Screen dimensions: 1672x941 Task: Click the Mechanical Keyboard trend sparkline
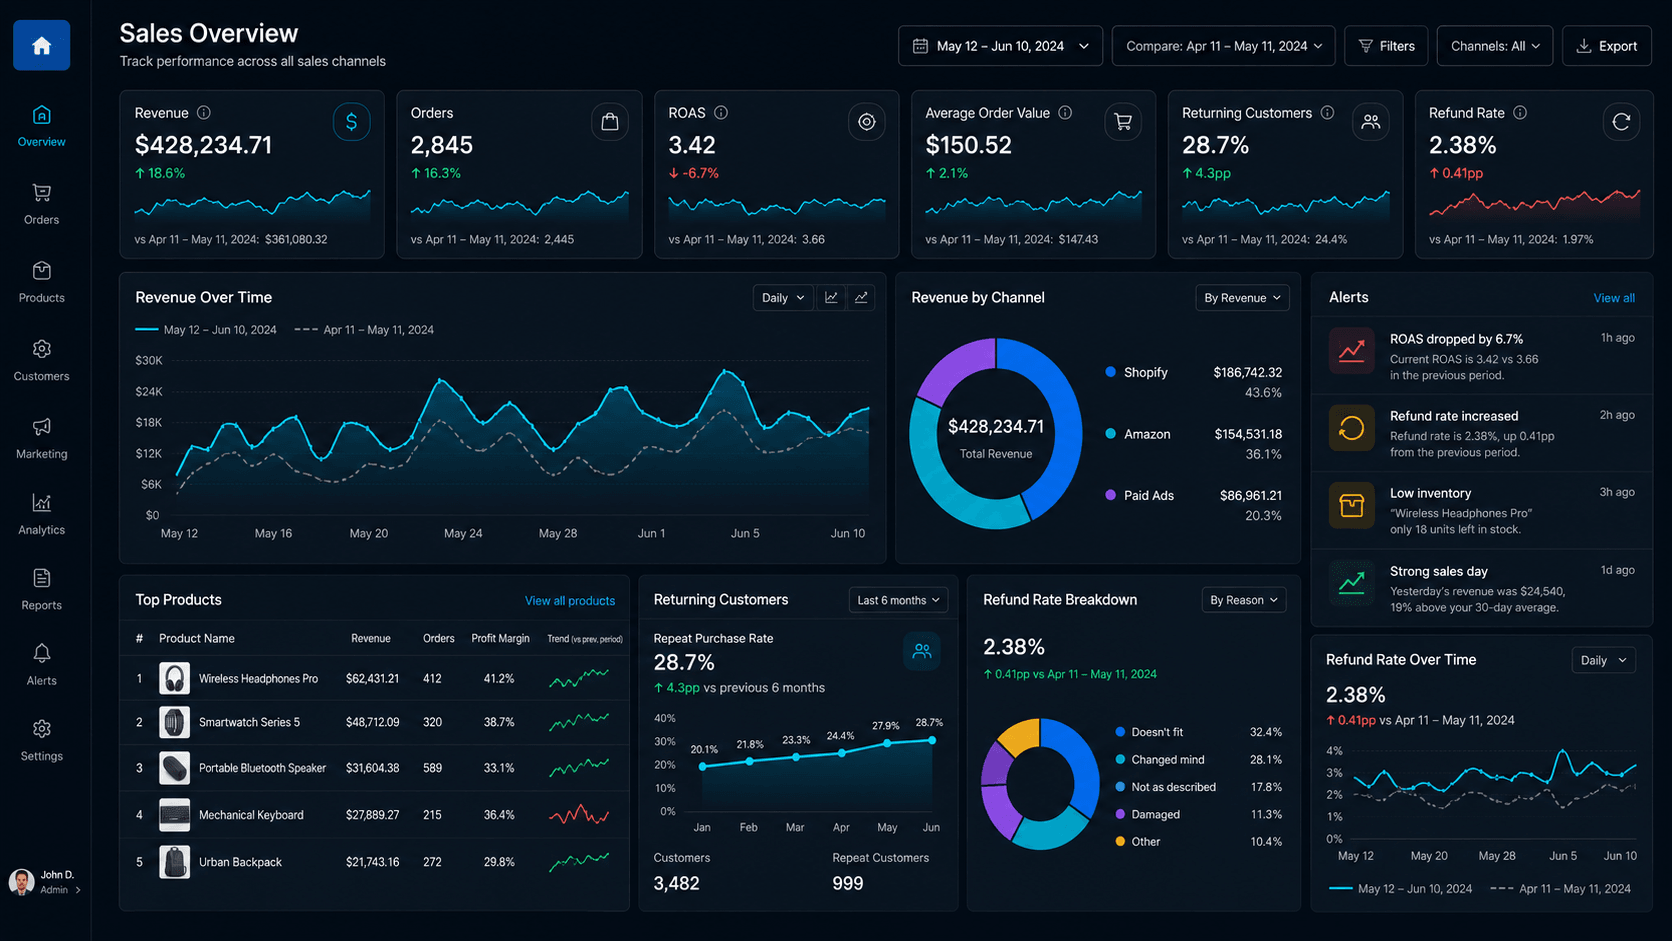579,815
